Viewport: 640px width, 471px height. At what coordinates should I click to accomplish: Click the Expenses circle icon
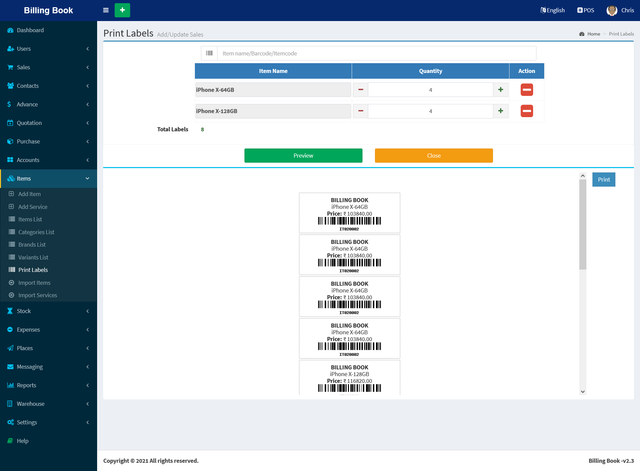click(10, 329)
